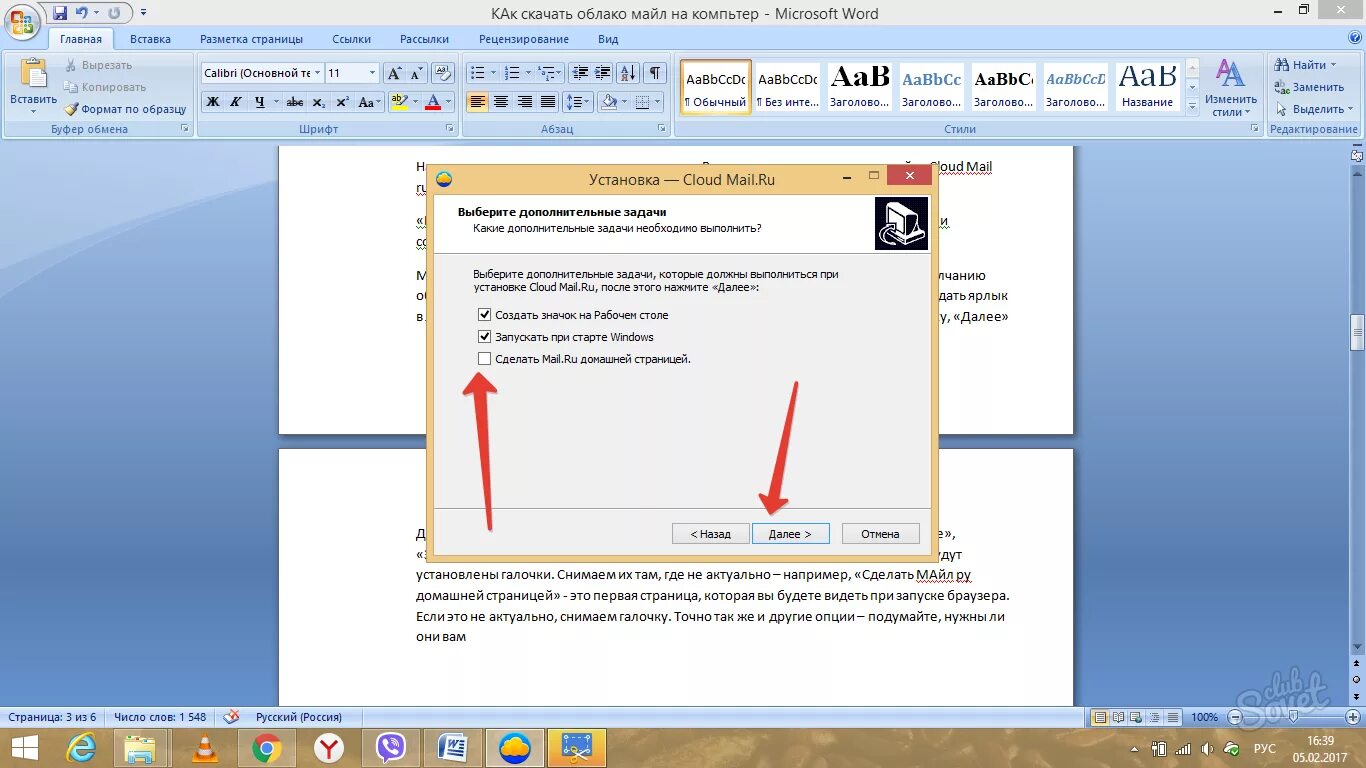The height and width of the screenshot is (768, 1366).
Task: Open the font name dropdown (Calibri)
Action: pos(317,73)
